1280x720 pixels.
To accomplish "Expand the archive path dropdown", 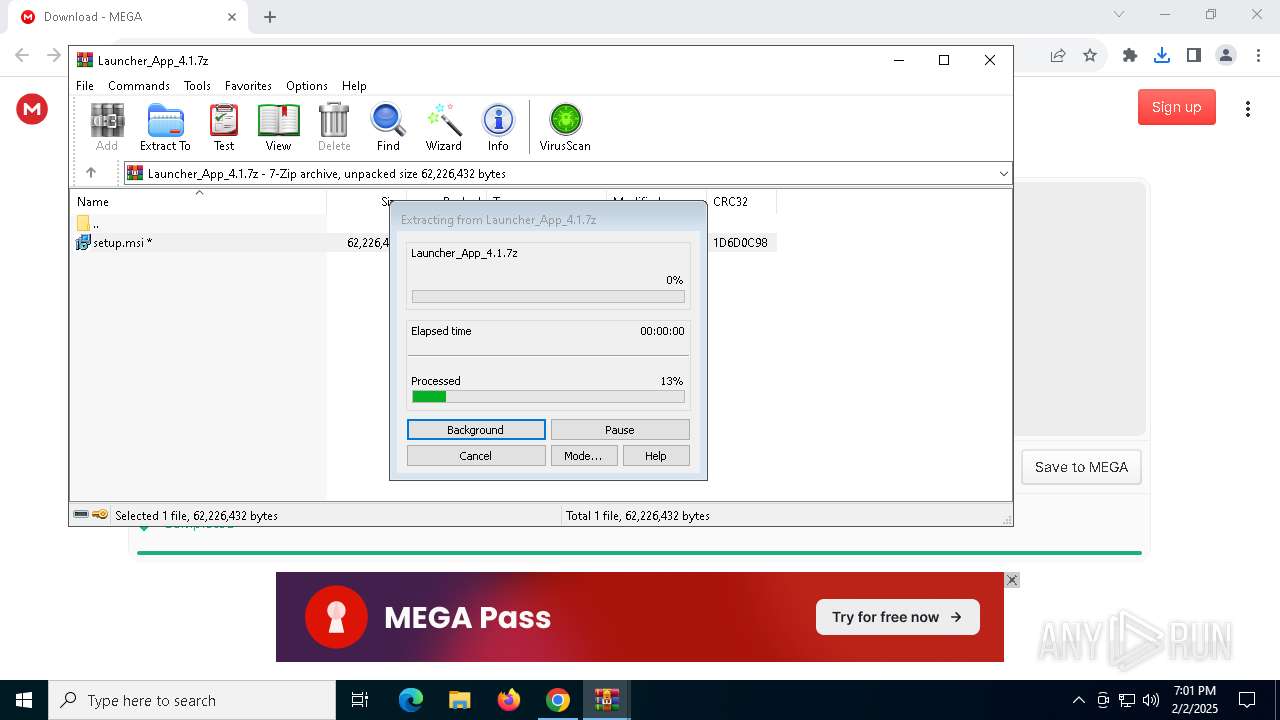I will coord(1003,174).
